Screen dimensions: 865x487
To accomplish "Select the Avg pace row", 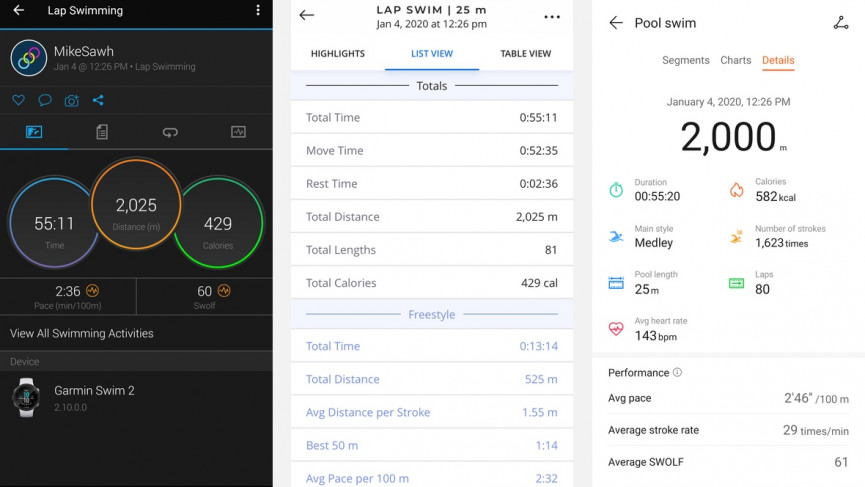I will [x=728, y=398].
